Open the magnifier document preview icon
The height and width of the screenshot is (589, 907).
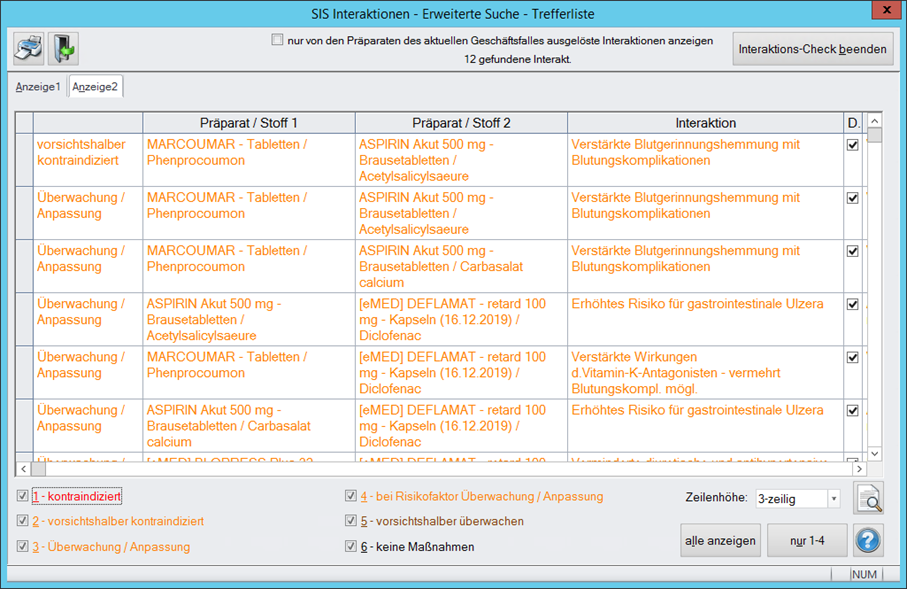click(868, 498)
